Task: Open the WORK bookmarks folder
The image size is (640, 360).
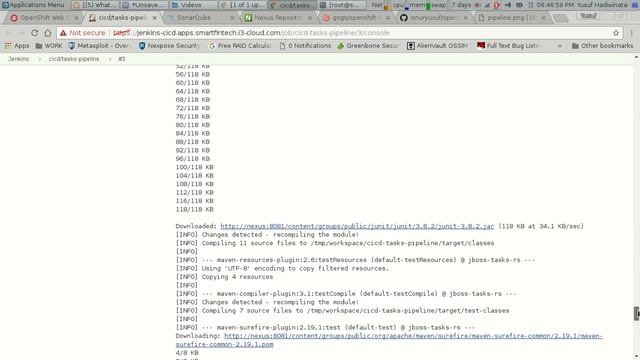Action: [x=49, y=46]
